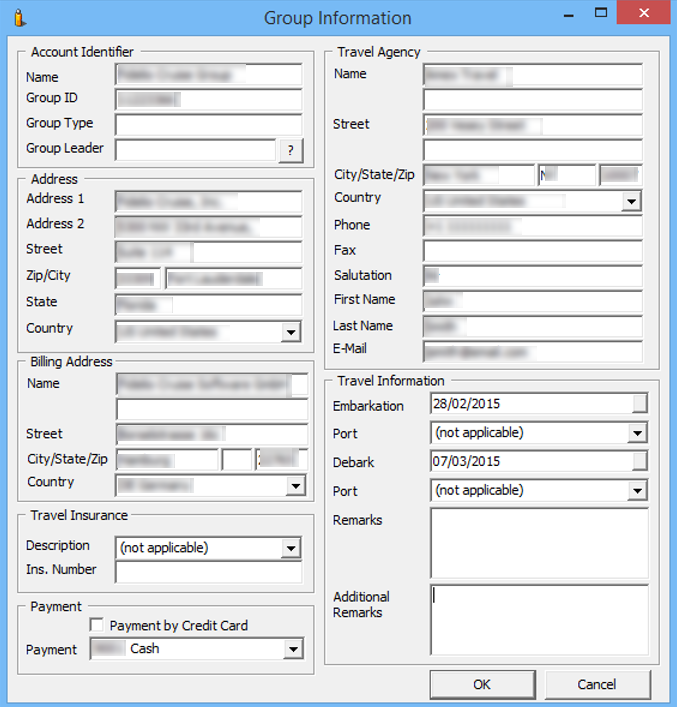Click the Address 2 field

tap(209, 227)
